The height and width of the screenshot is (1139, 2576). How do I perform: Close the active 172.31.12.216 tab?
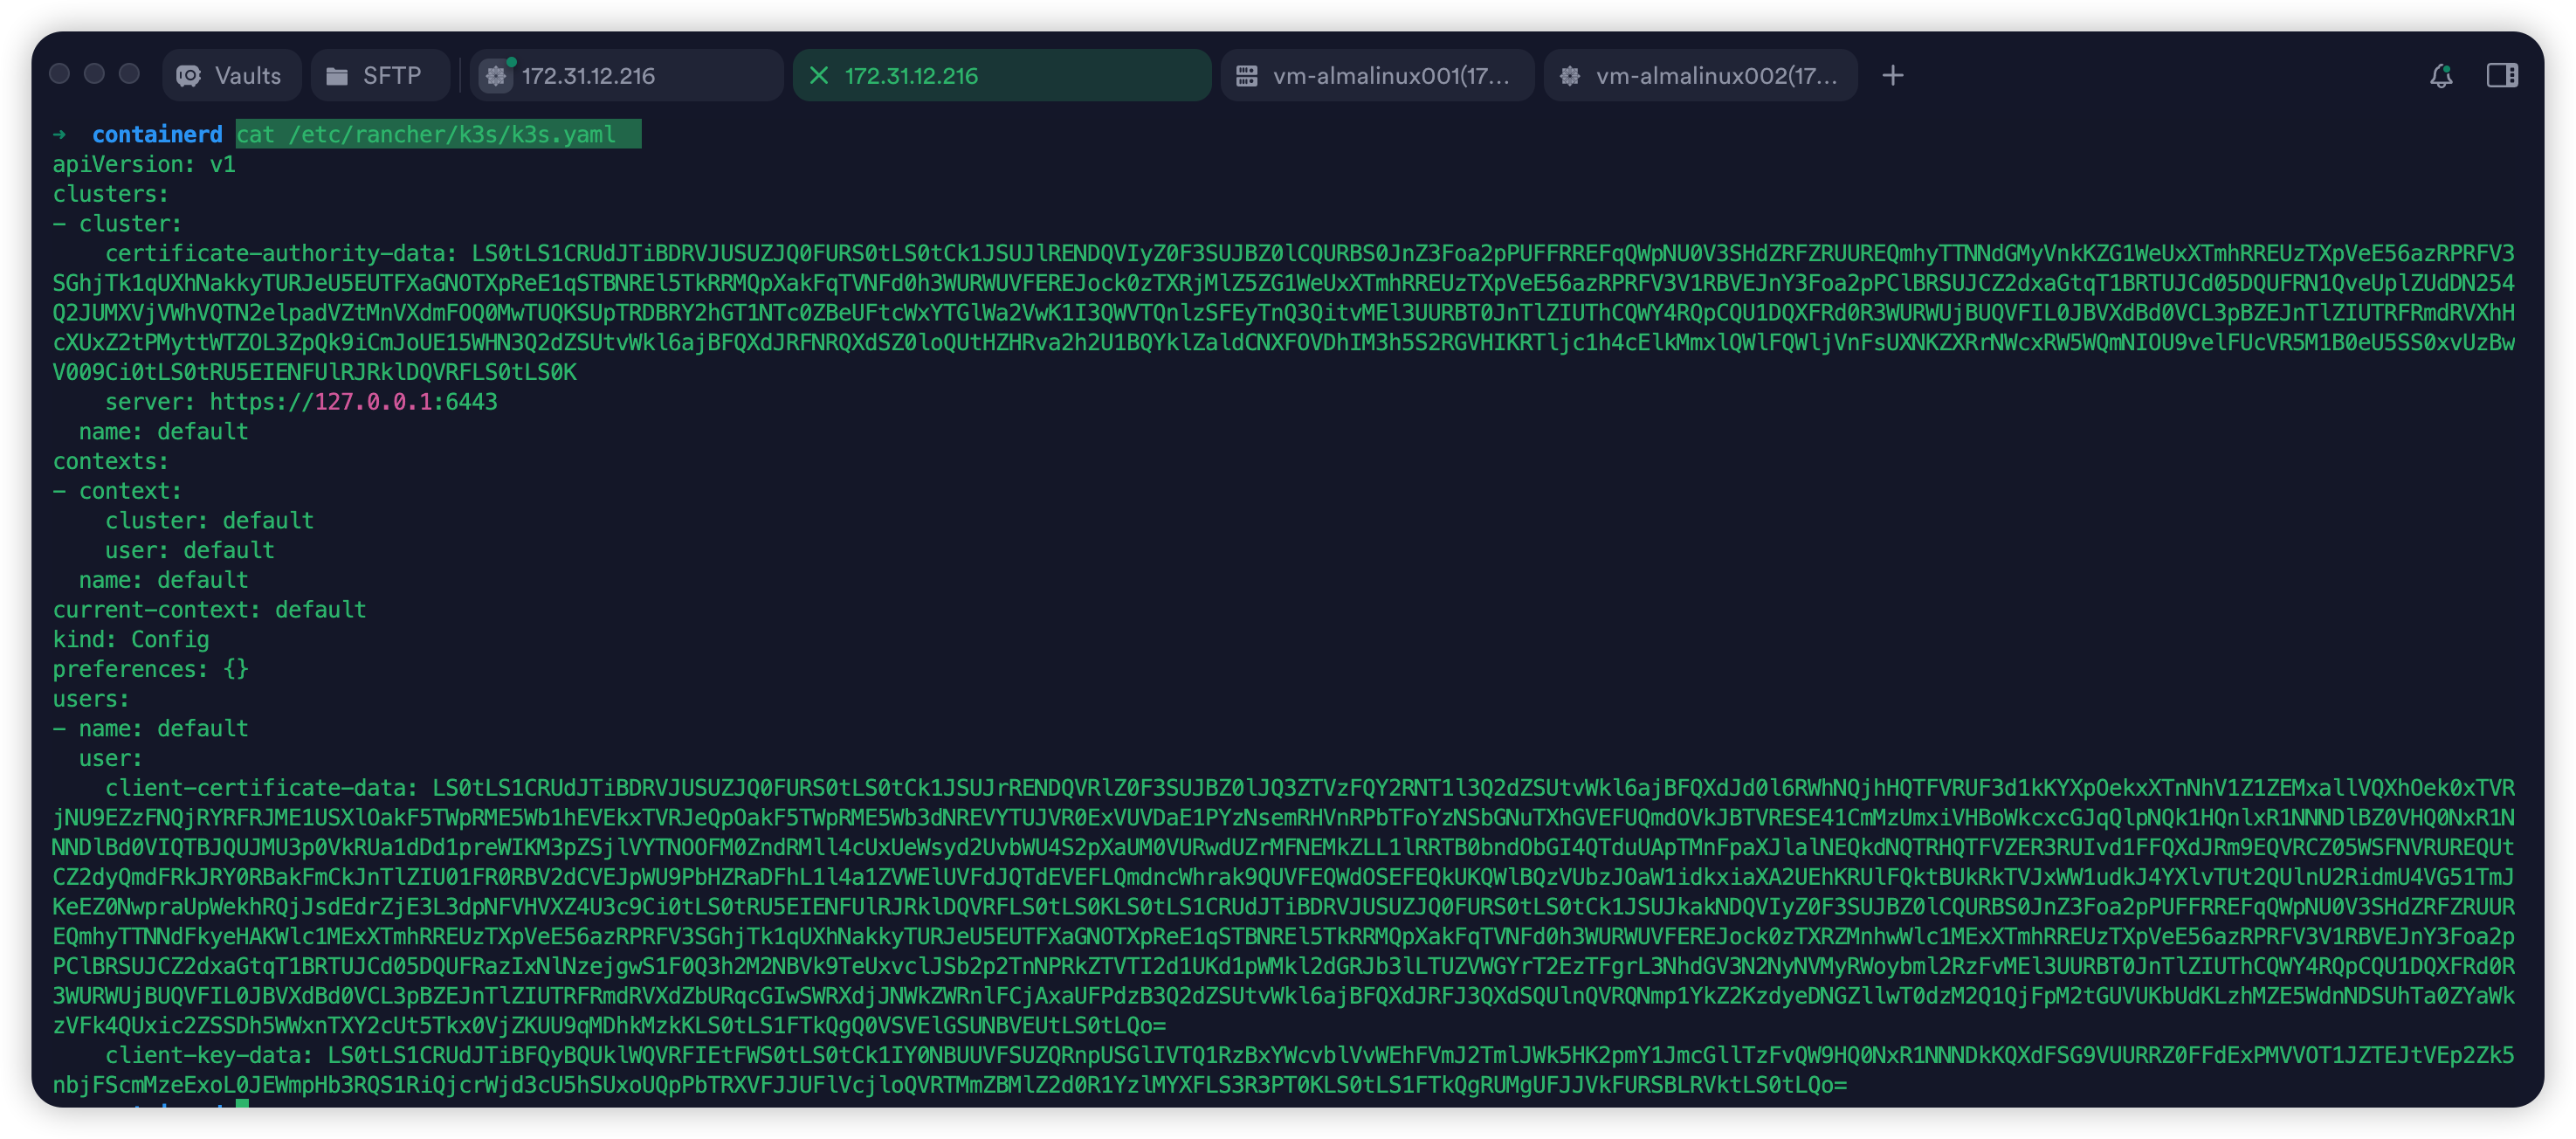tap(818, 75)
